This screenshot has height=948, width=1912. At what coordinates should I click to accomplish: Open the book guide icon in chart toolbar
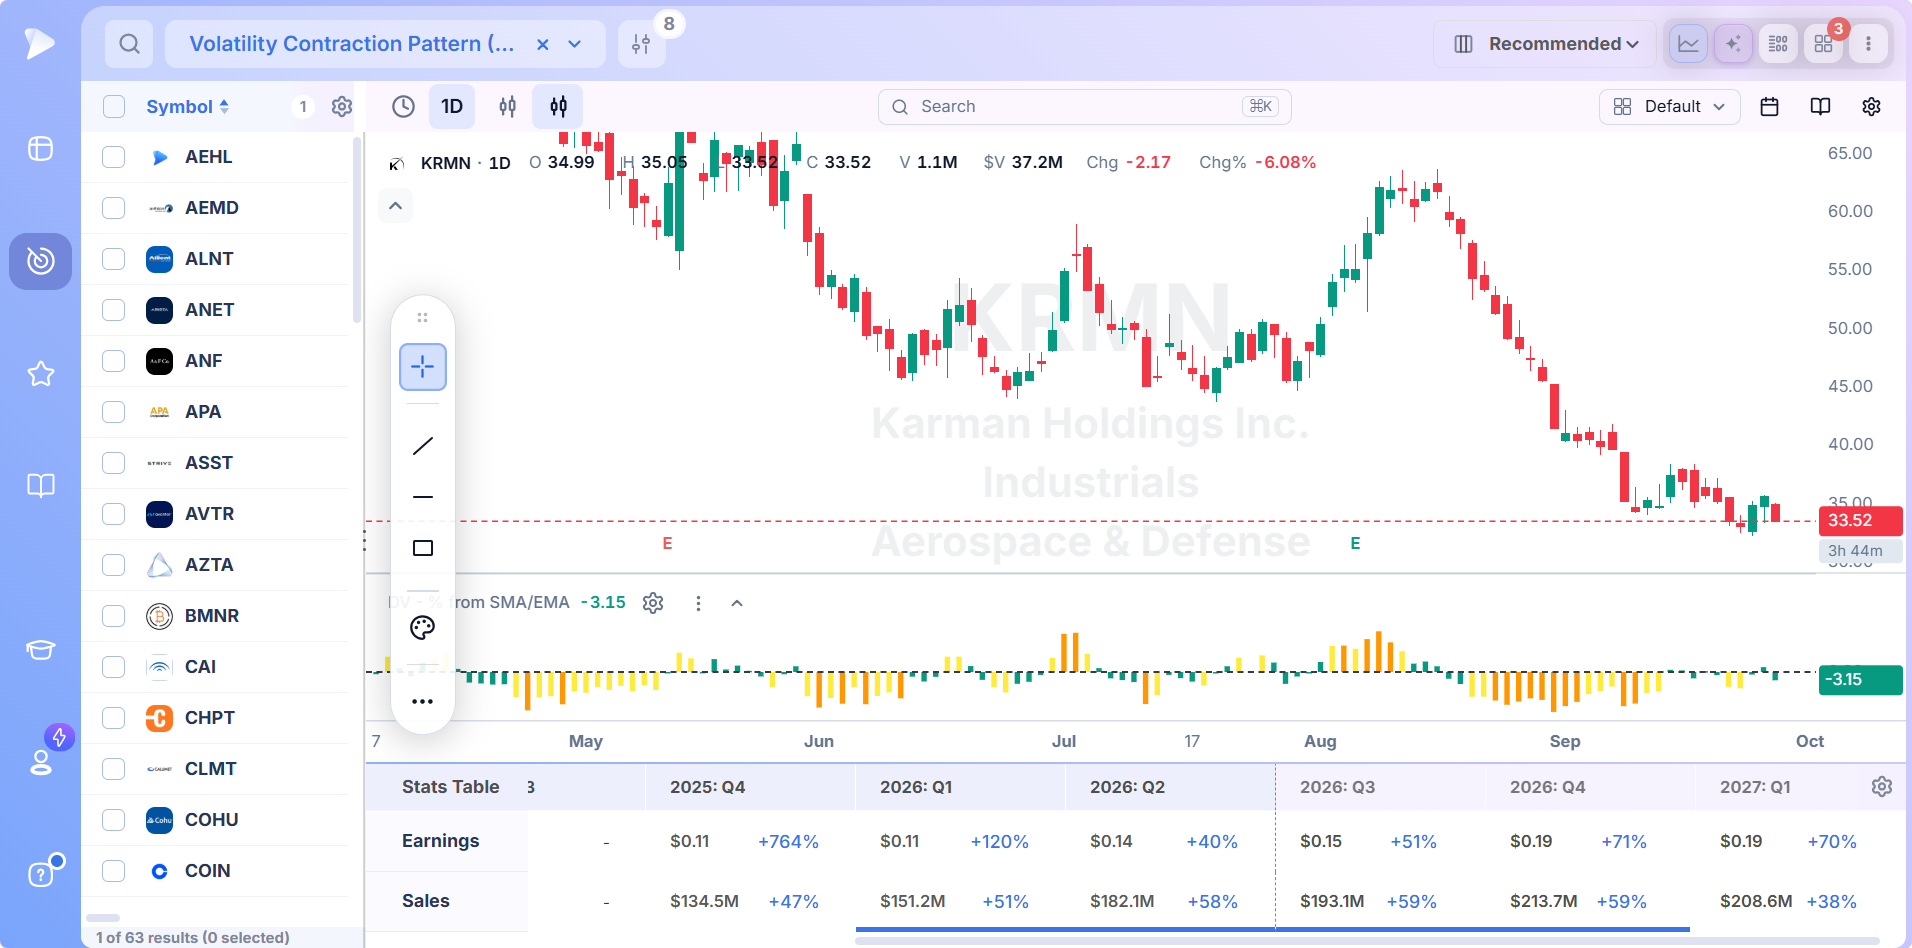1820,107
